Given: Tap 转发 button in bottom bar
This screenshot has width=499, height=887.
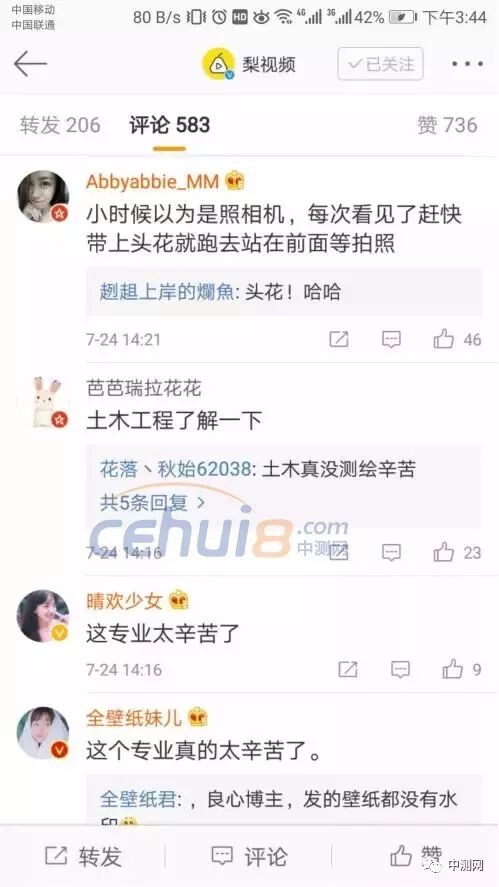Looking at the screenshot, I should [83, 856].
